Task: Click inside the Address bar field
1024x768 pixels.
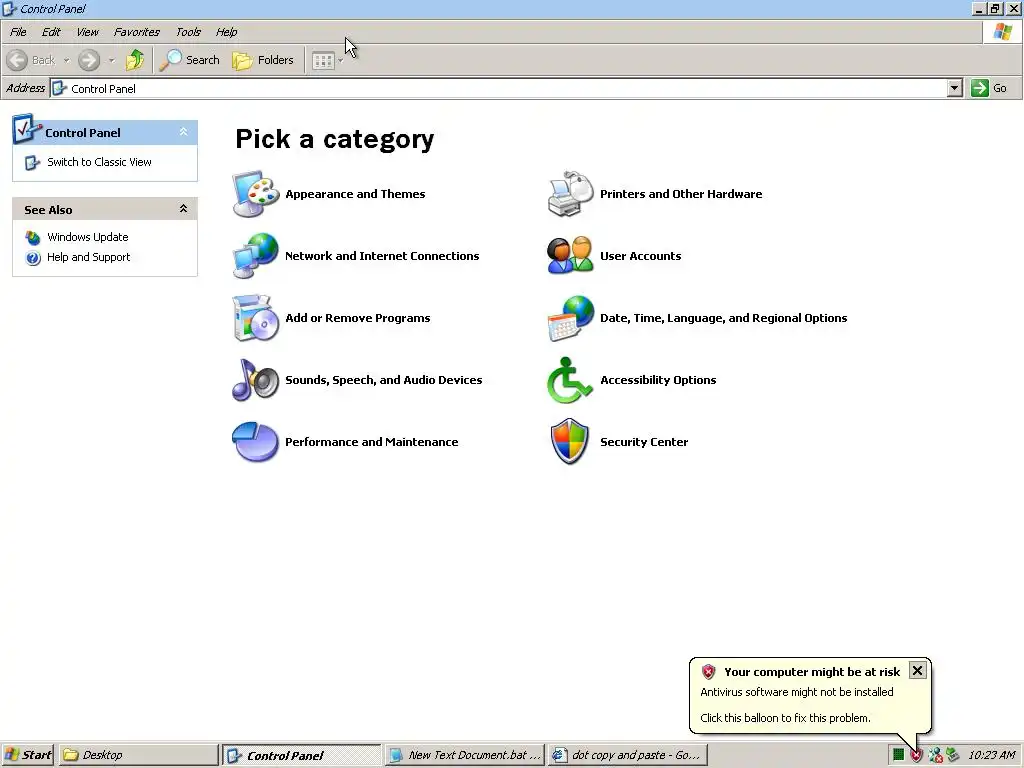Action: 499,88
